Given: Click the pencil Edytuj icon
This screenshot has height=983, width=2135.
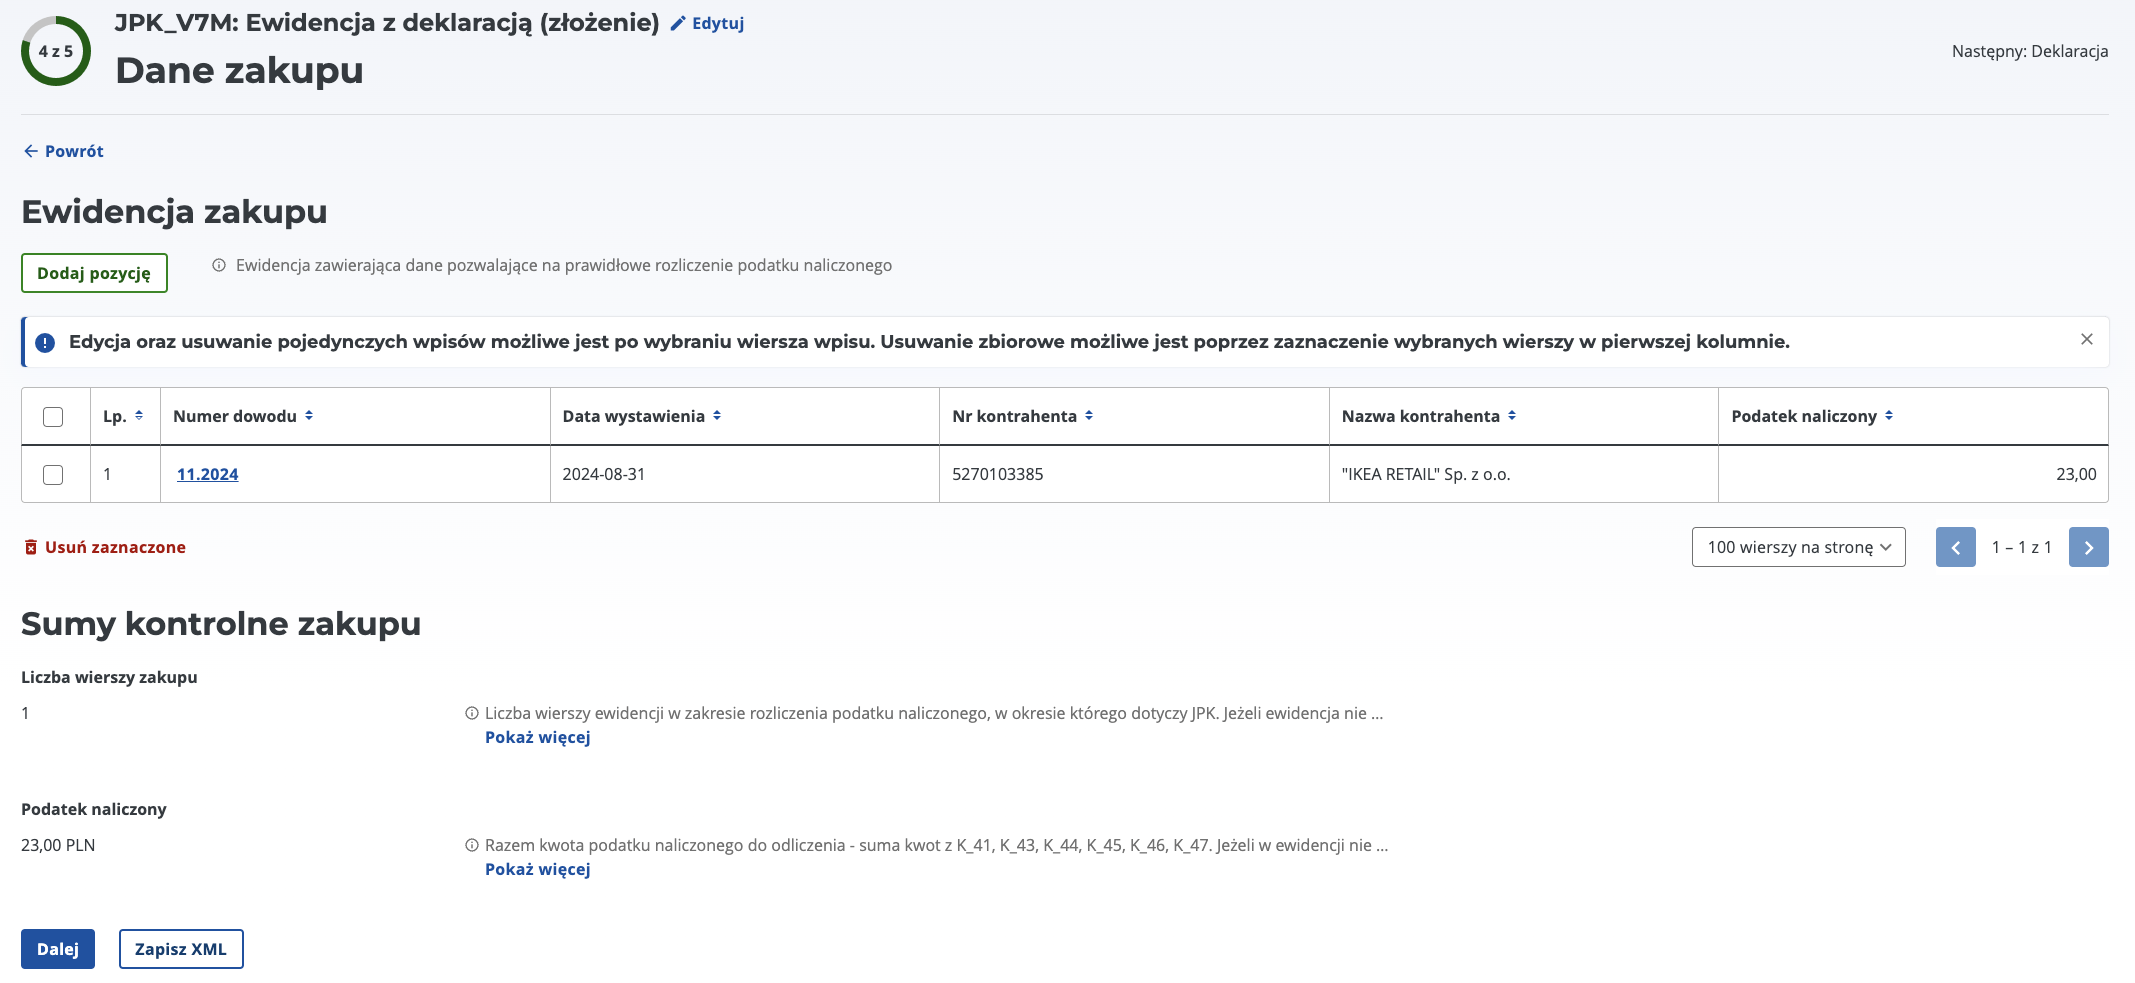Looking at the screenshot, I should pyautogui.click(x=678, y=23).
